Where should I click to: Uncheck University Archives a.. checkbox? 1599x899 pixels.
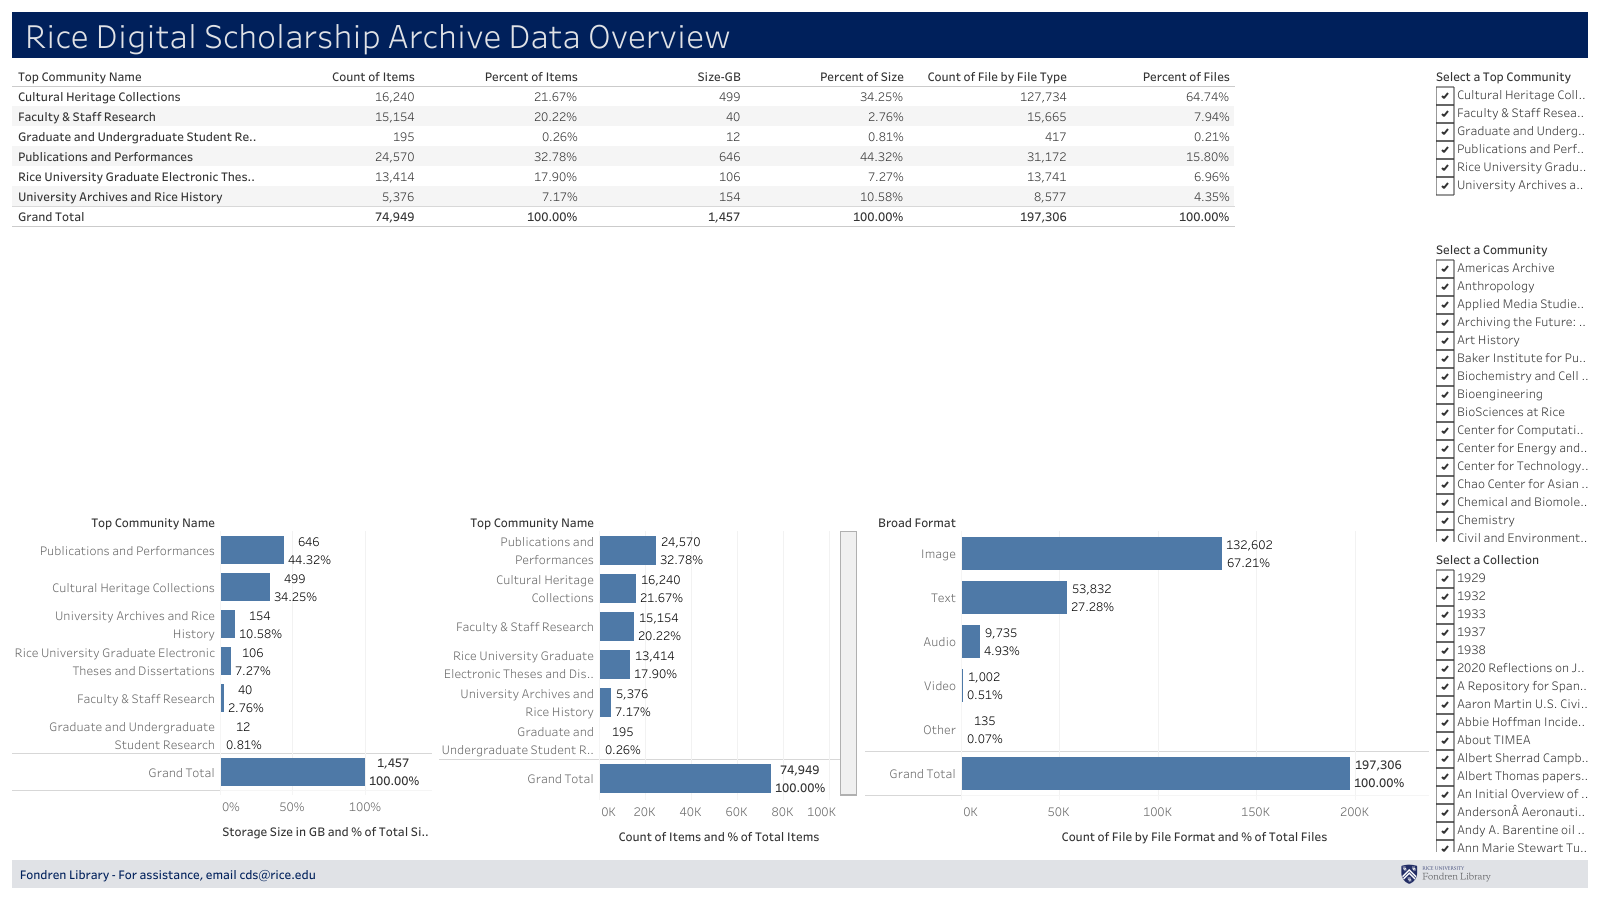click(1444, 186)
